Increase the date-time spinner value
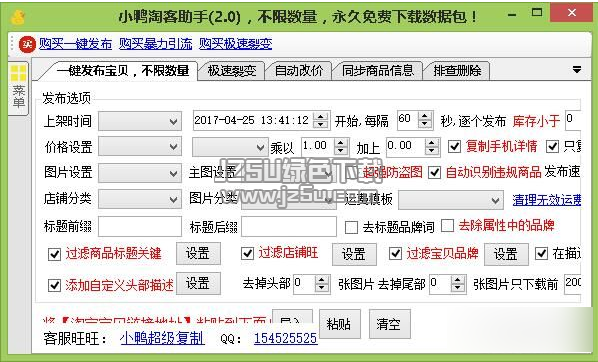598x362 pixels. (321, 116)
